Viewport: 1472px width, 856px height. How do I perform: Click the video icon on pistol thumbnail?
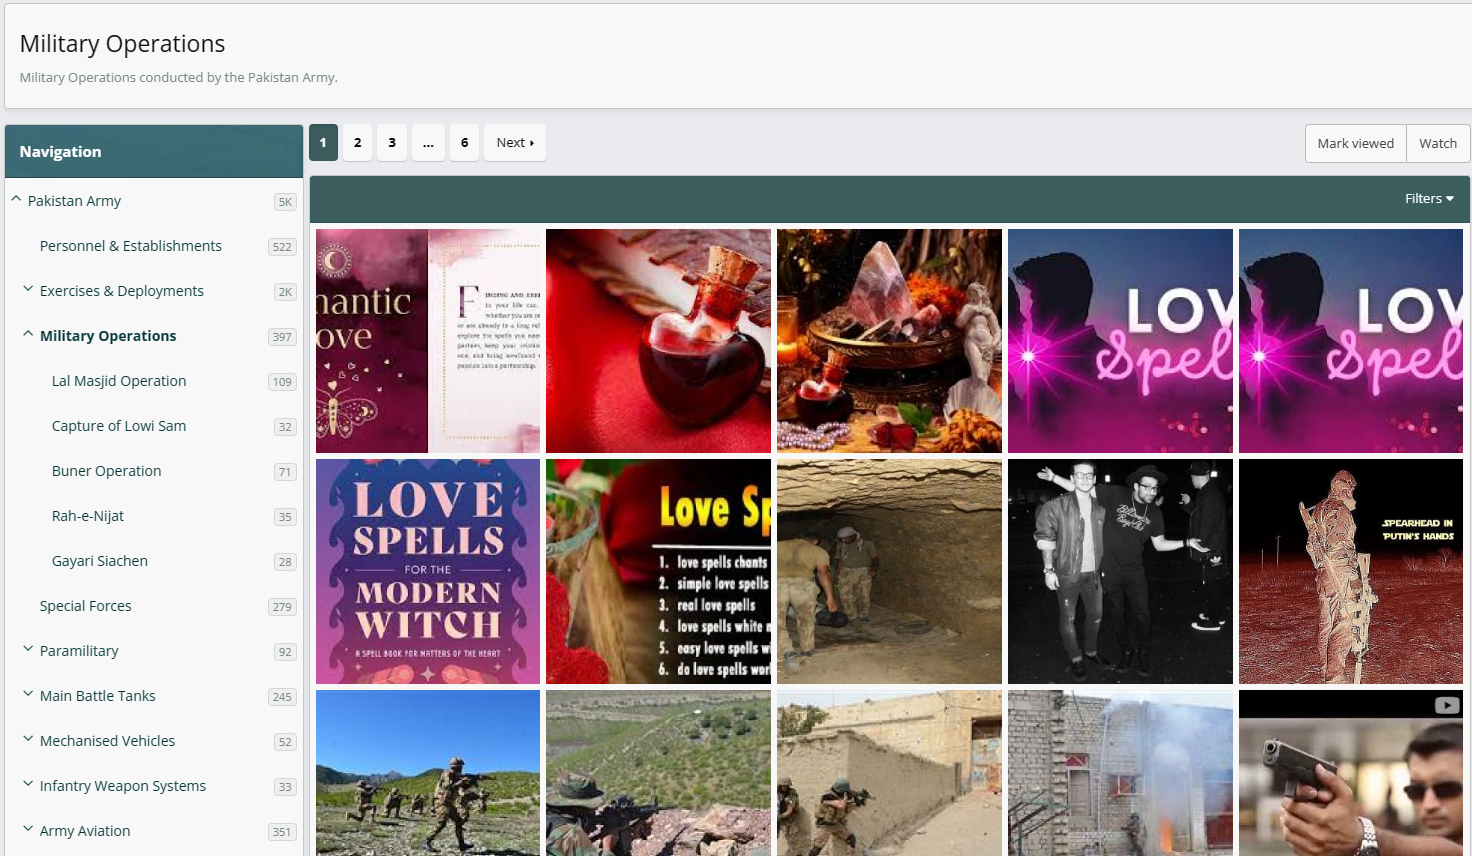[x=1446, y=705]
